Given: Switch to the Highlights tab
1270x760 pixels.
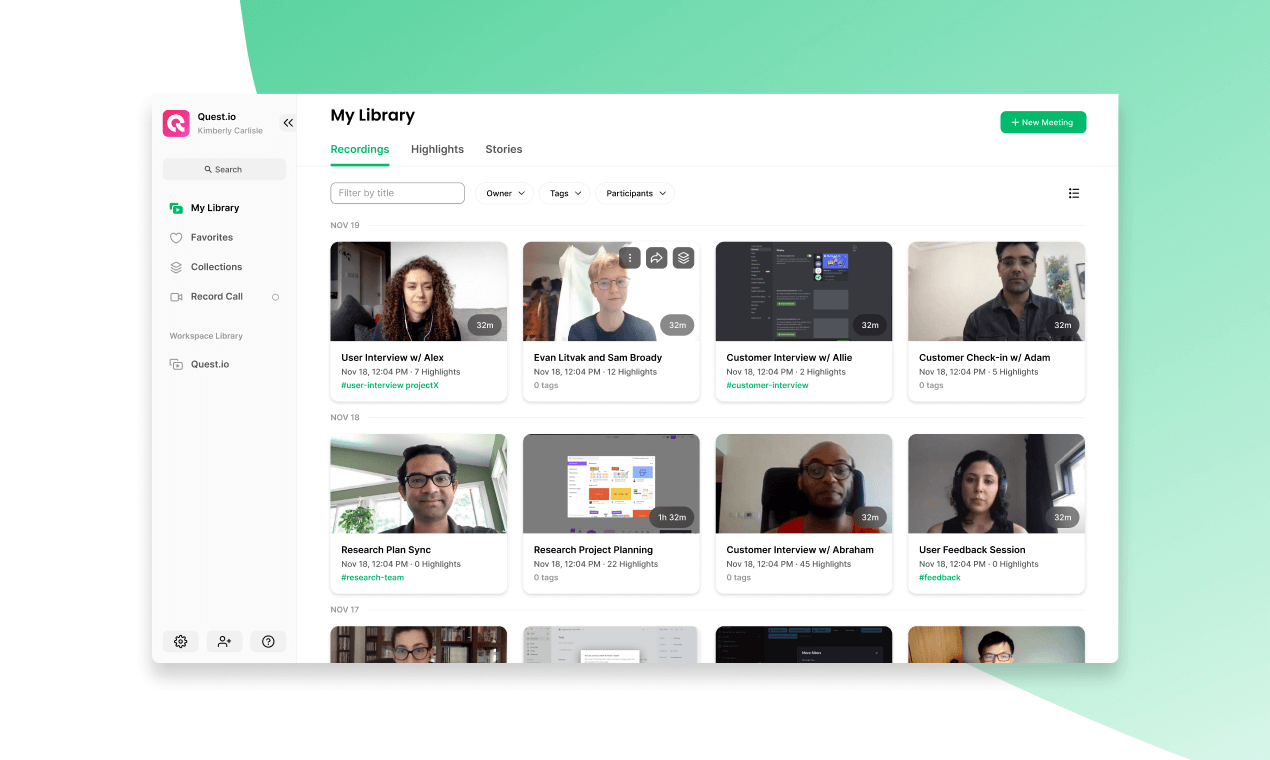Looking at the screenshot, I should point(437,149).
